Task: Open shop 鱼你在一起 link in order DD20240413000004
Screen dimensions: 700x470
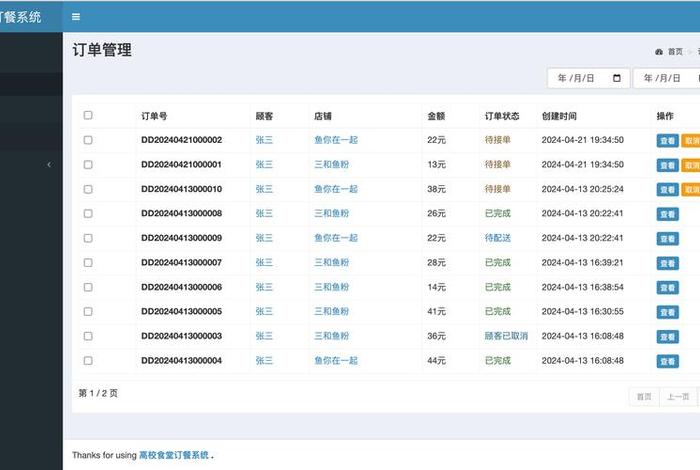Action: [x=336, y=361]
